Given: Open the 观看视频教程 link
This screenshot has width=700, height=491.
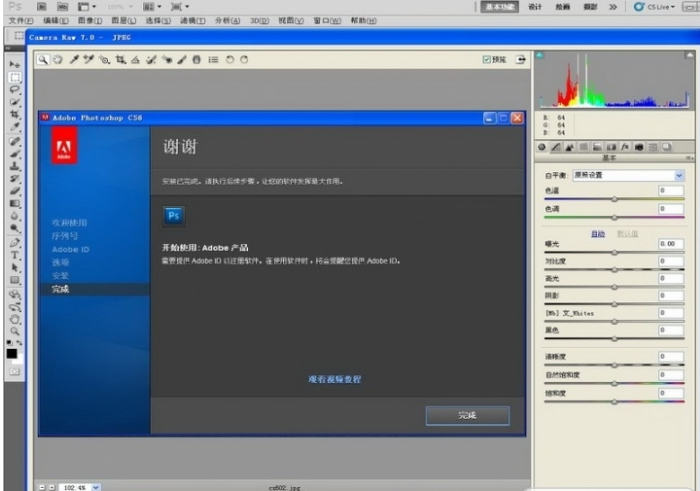Looking at the screenshot, I should (334, 379).
